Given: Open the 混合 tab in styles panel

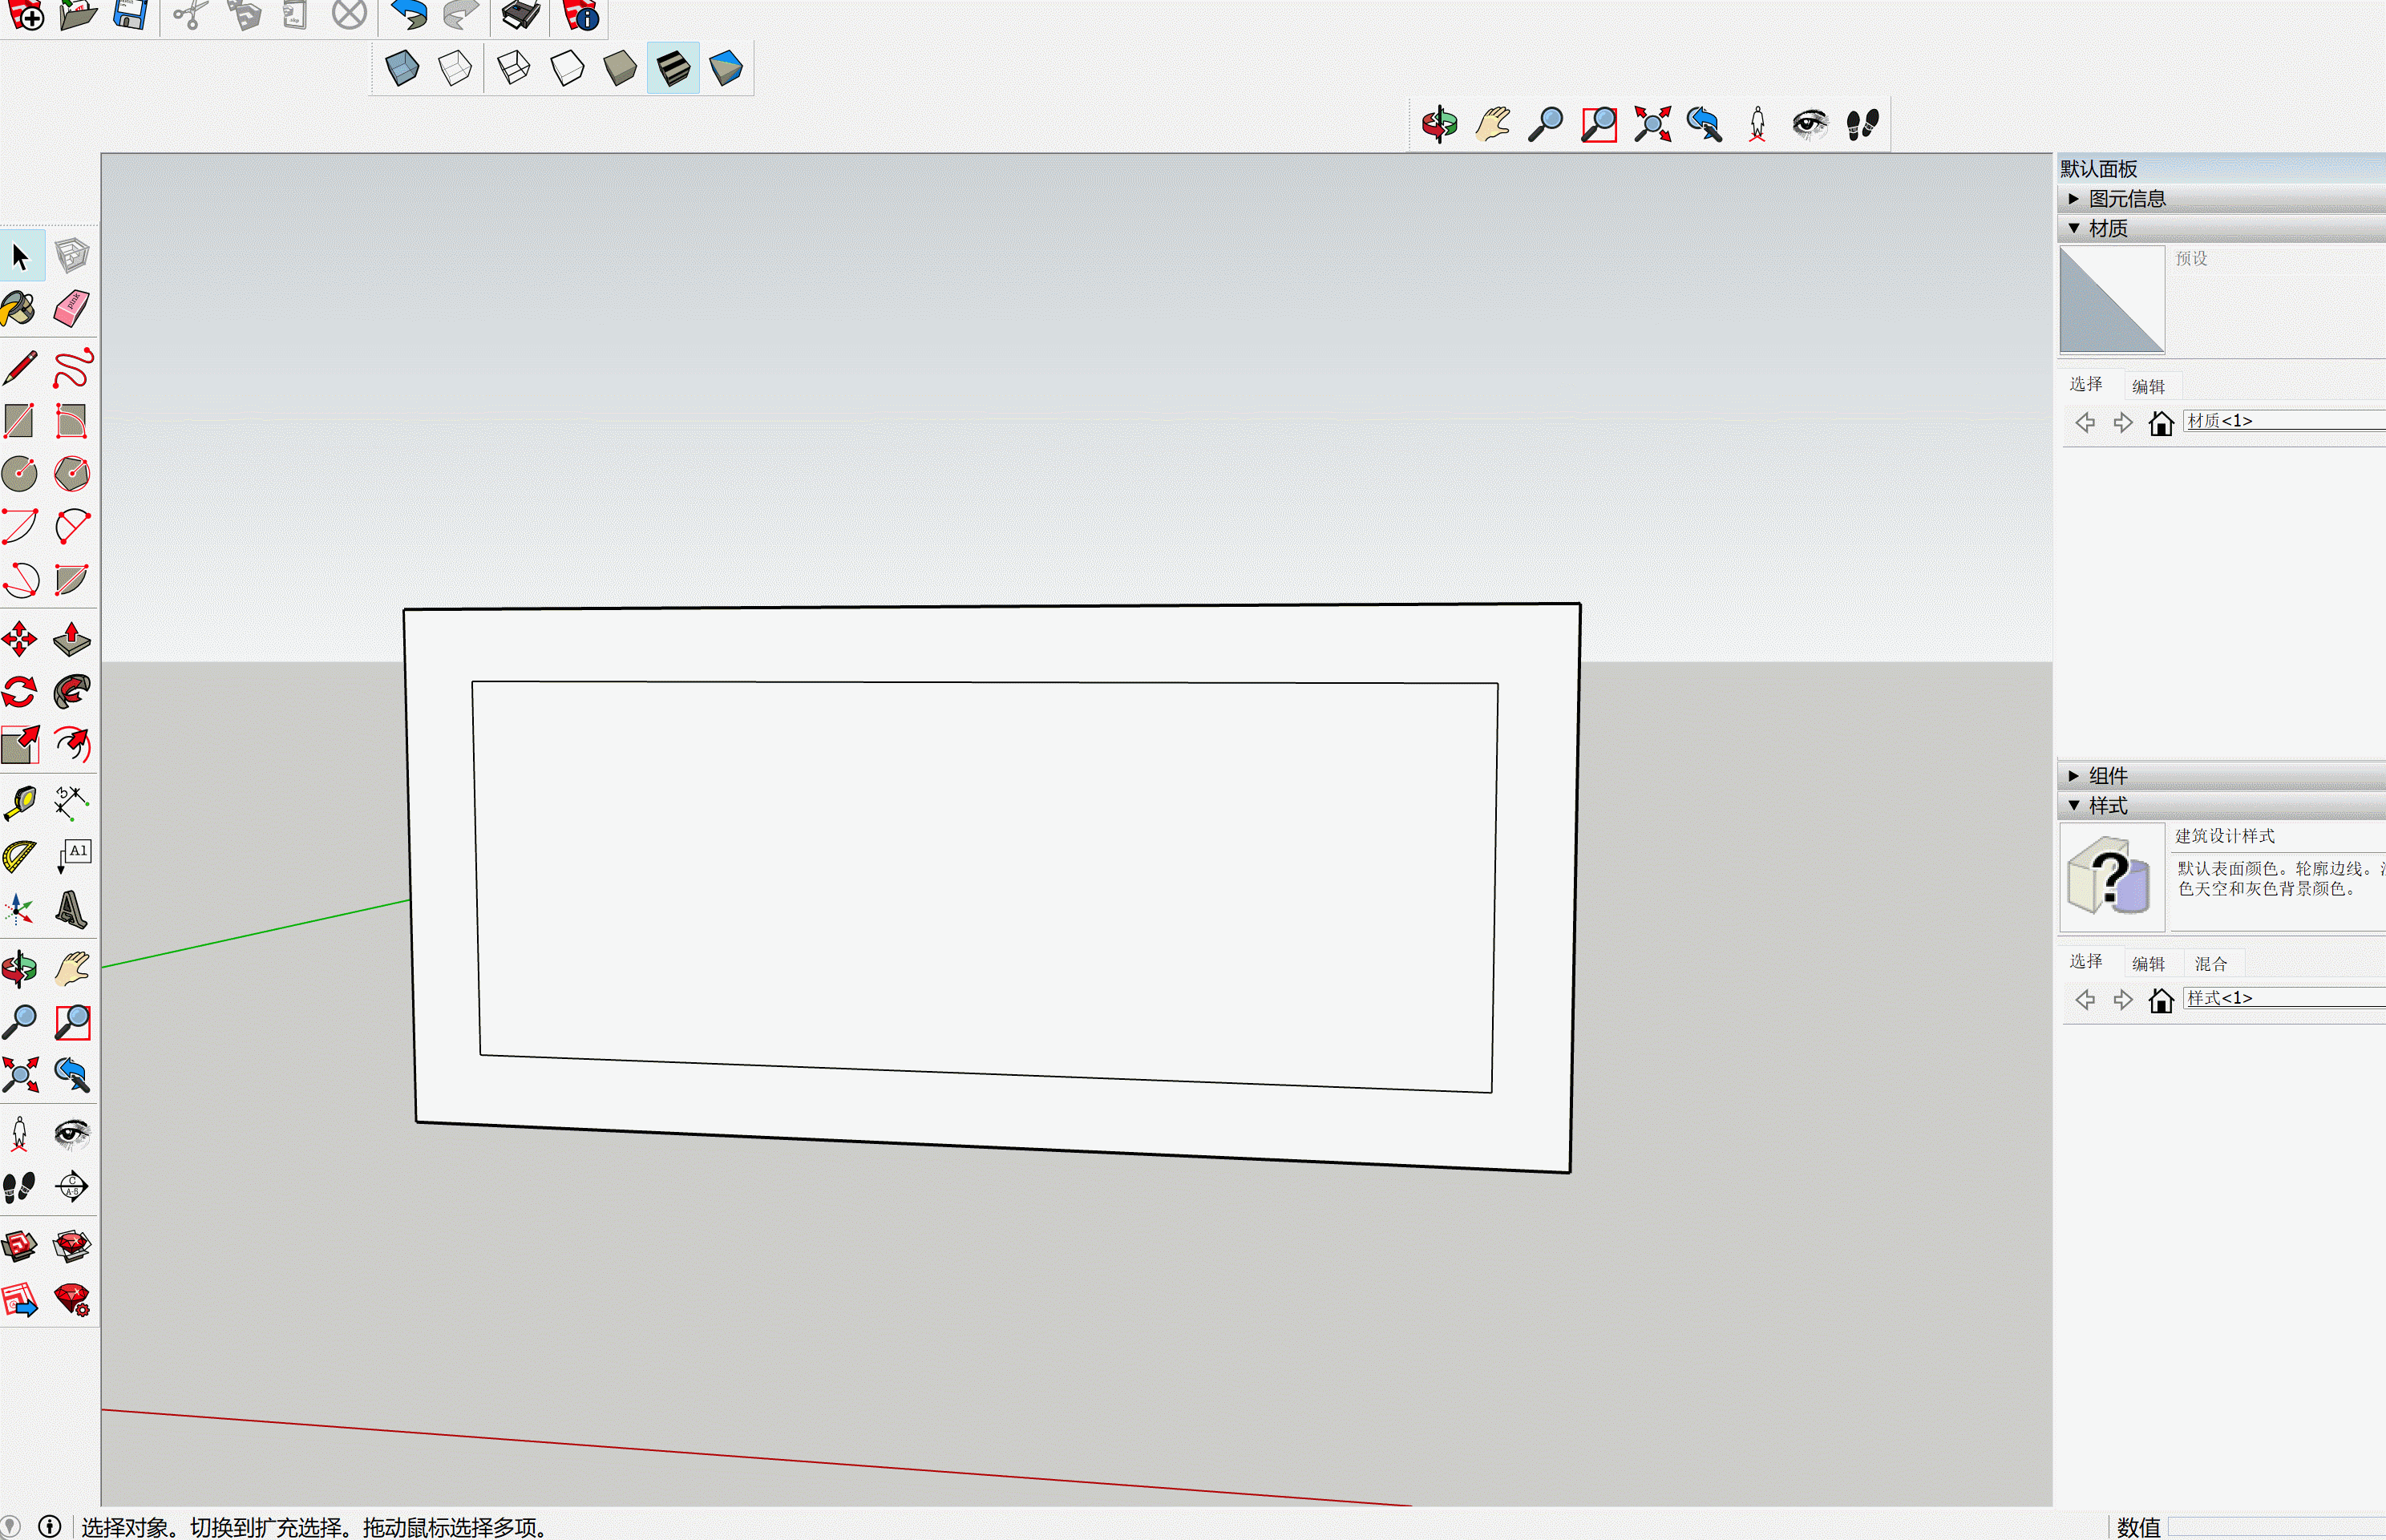Looking at the screenshot, I should tap(2210, 963).
